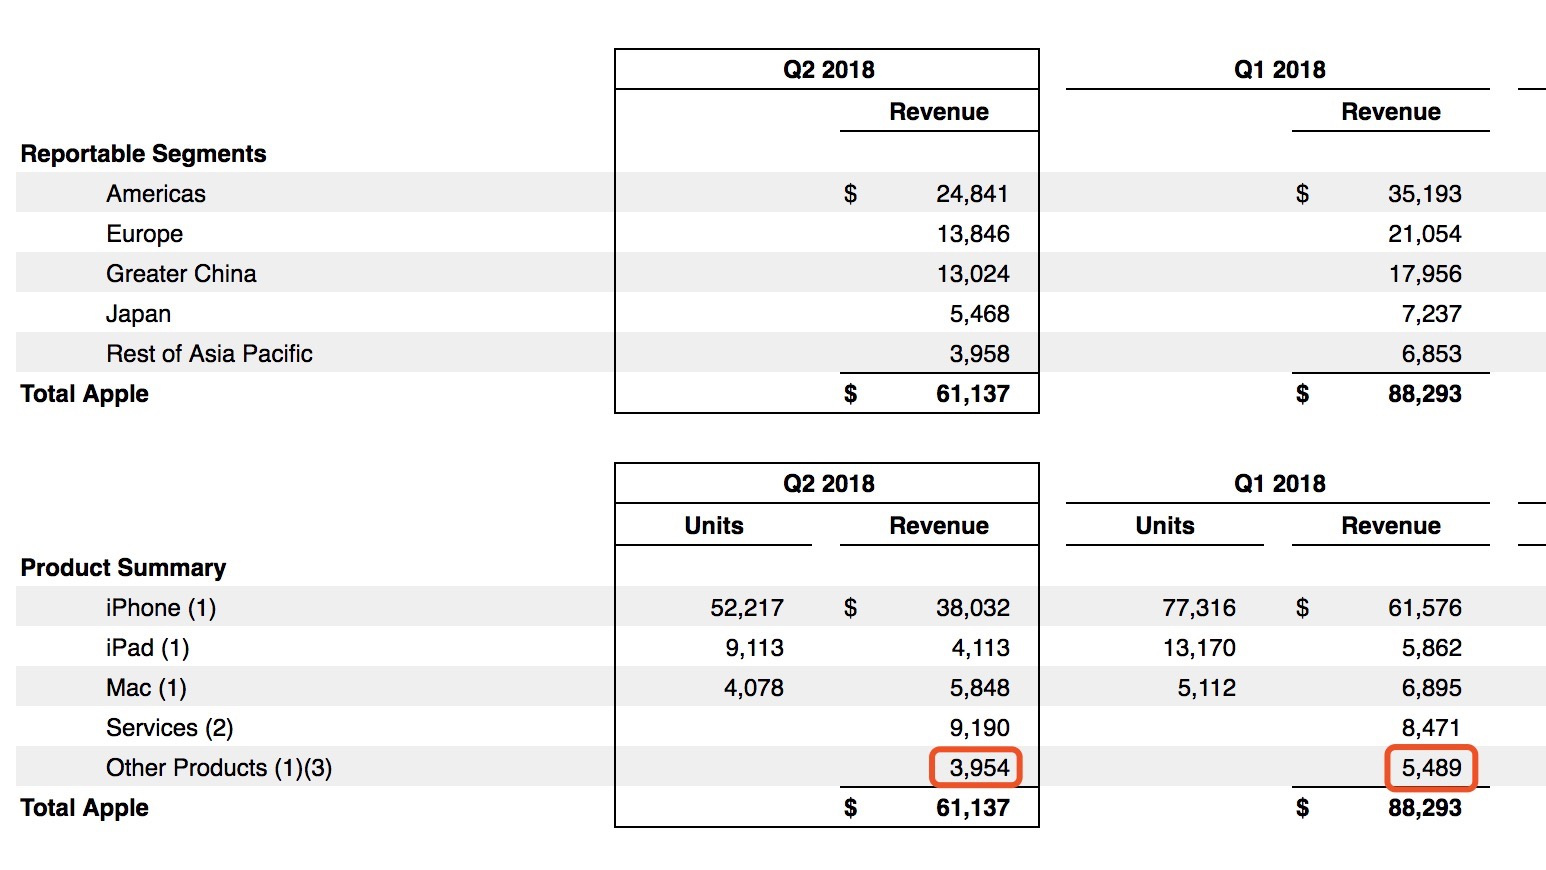Select Europe Q2 2018 revenue 13,846
The image size is (1546, 870).
coord(973,234)
